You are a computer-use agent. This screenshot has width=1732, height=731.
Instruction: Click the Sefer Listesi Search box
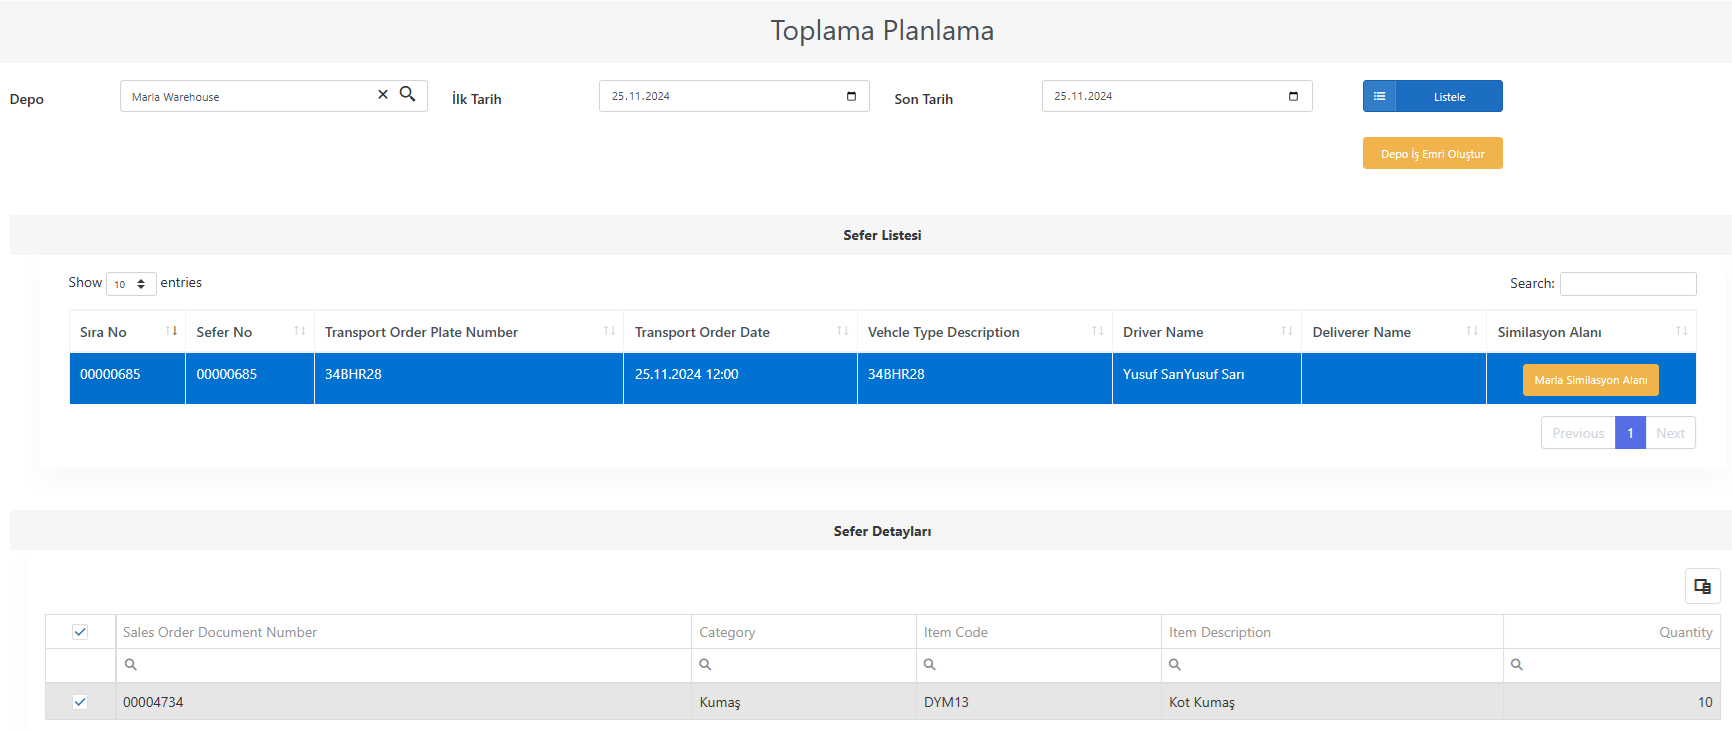[1628, 284]
